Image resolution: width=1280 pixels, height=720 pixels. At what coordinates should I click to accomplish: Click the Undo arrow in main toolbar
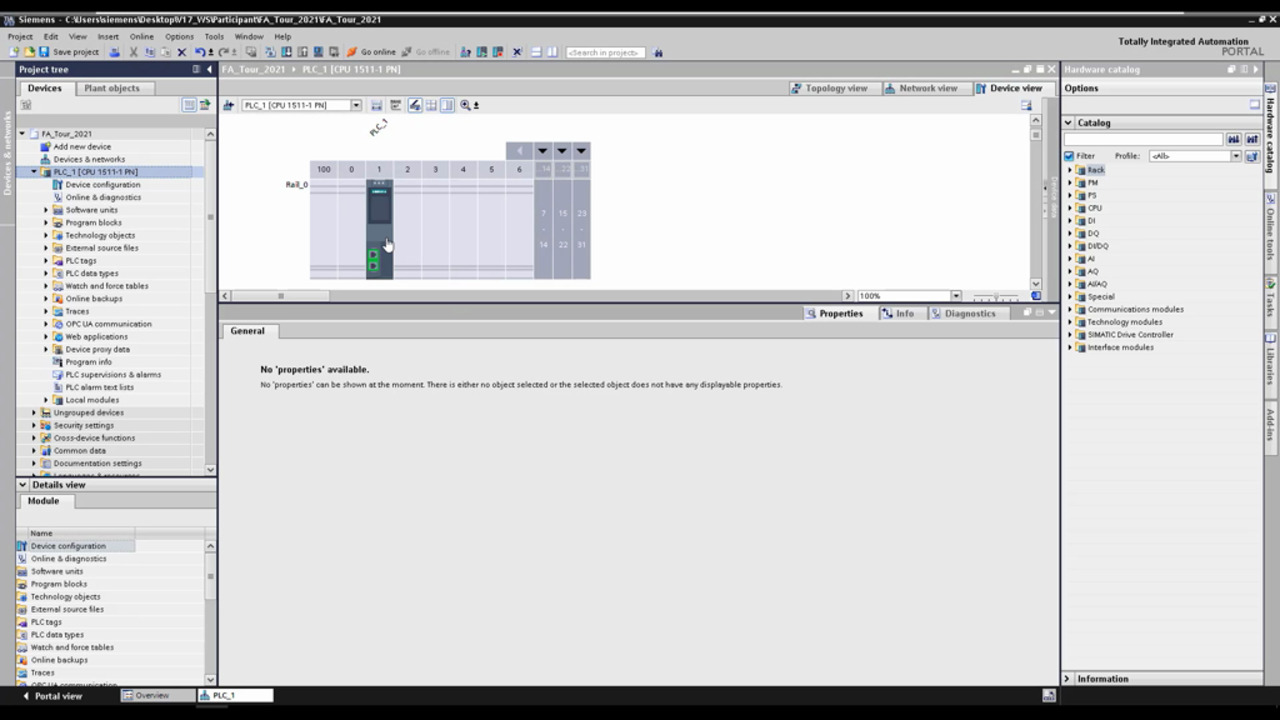point(200,52)
